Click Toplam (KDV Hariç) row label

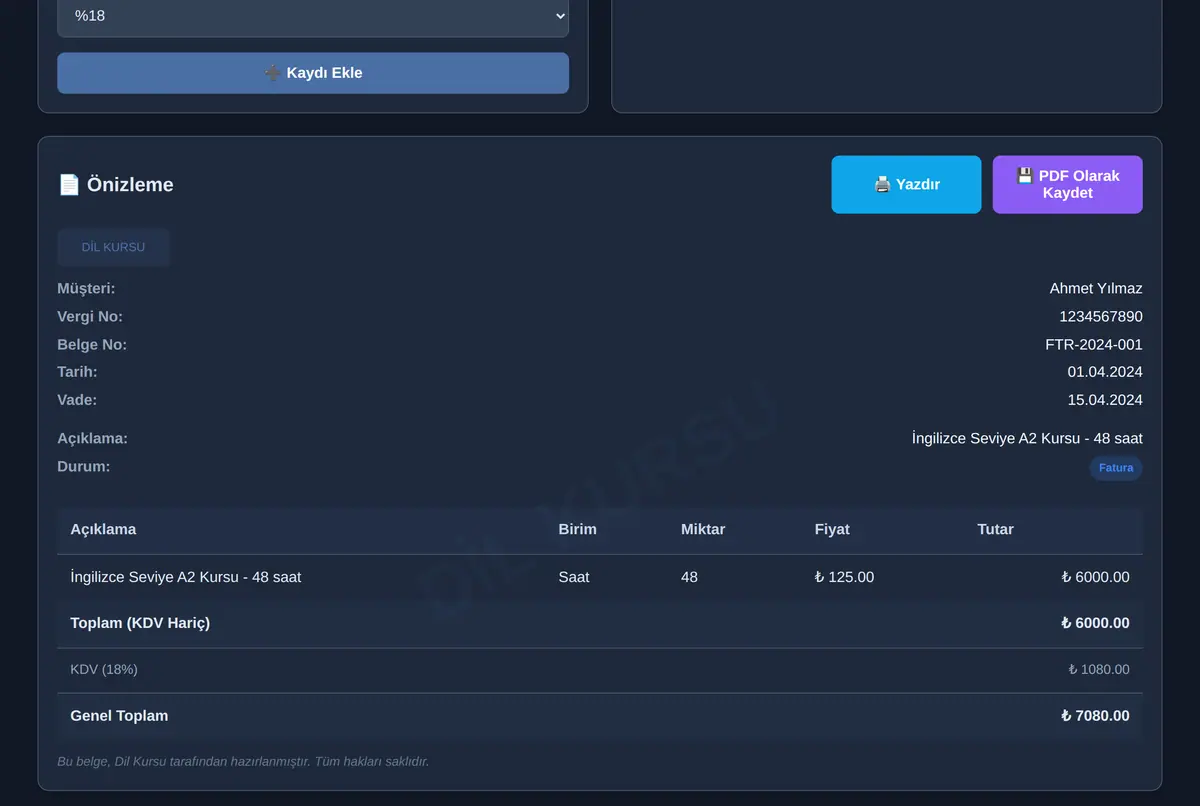pyautogui.click(x=140, y=623)
